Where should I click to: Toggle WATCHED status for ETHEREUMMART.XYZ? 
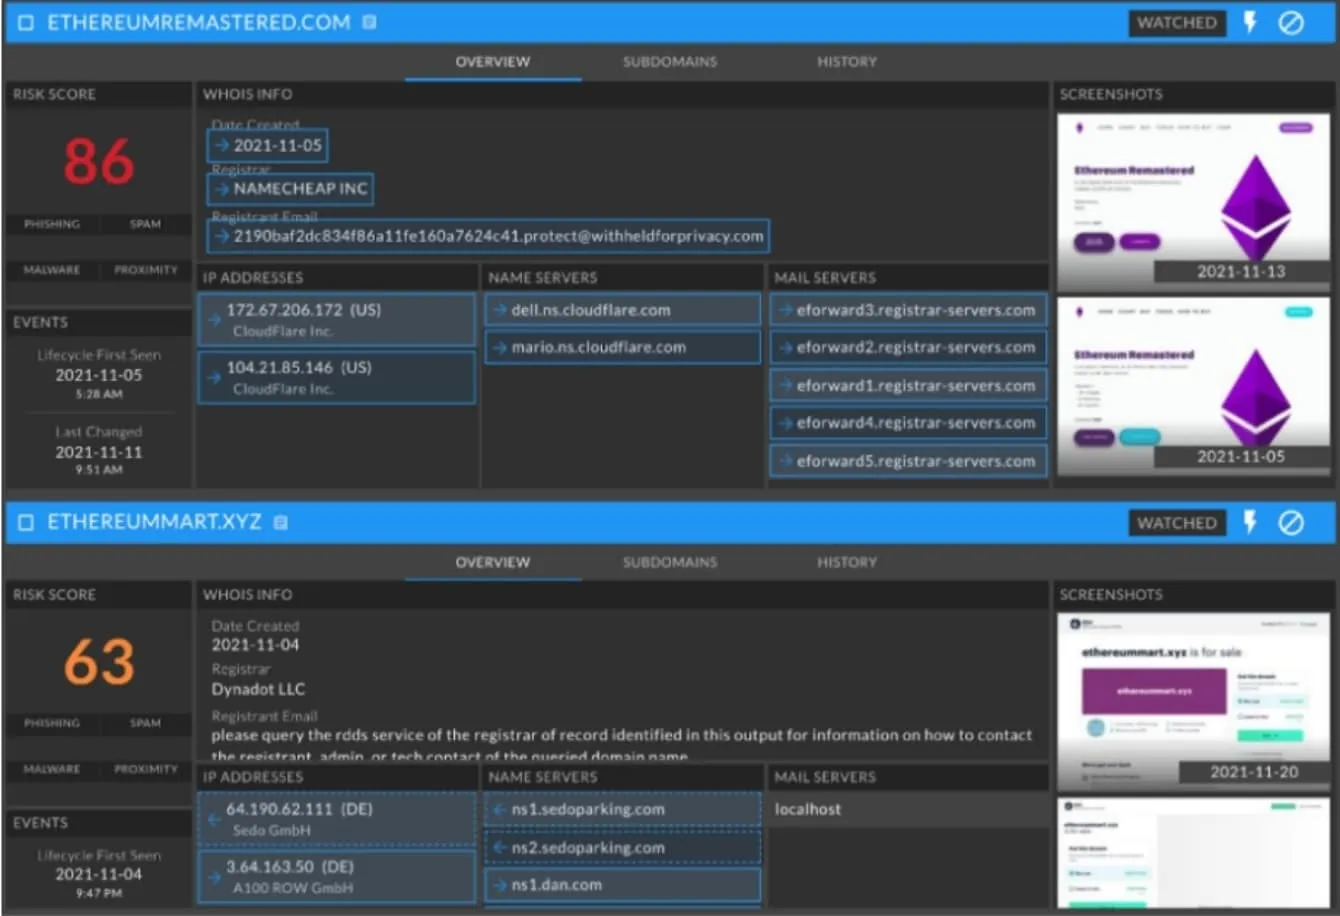[x=1176, y=522]
